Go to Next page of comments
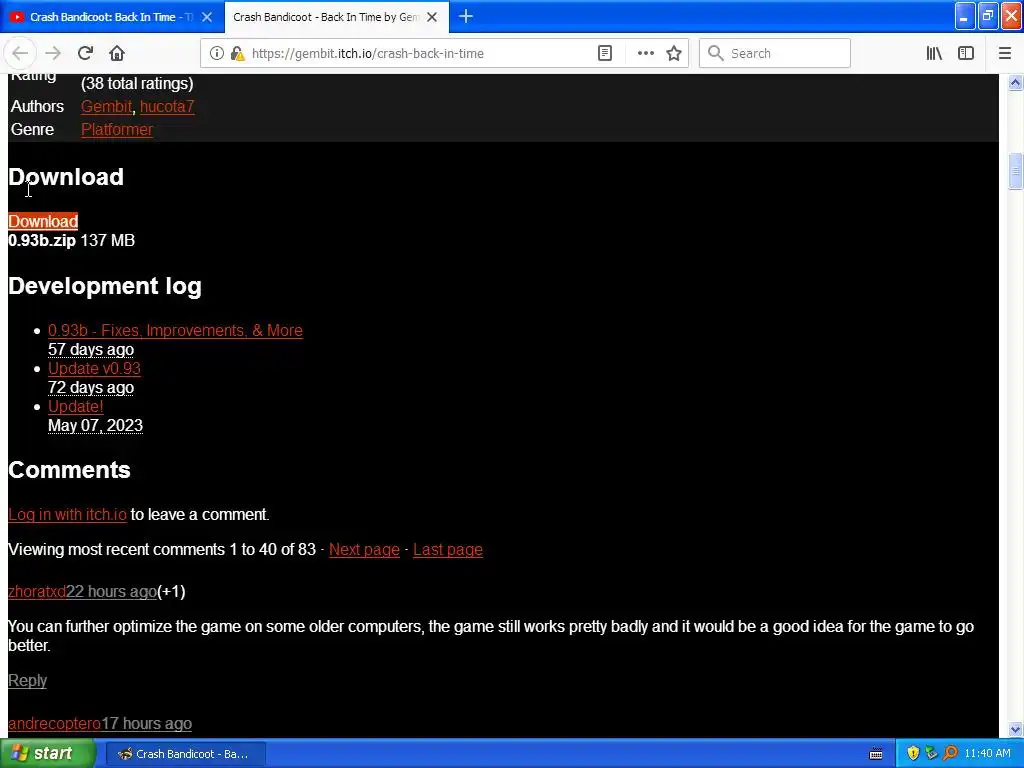 pos(364,550)
